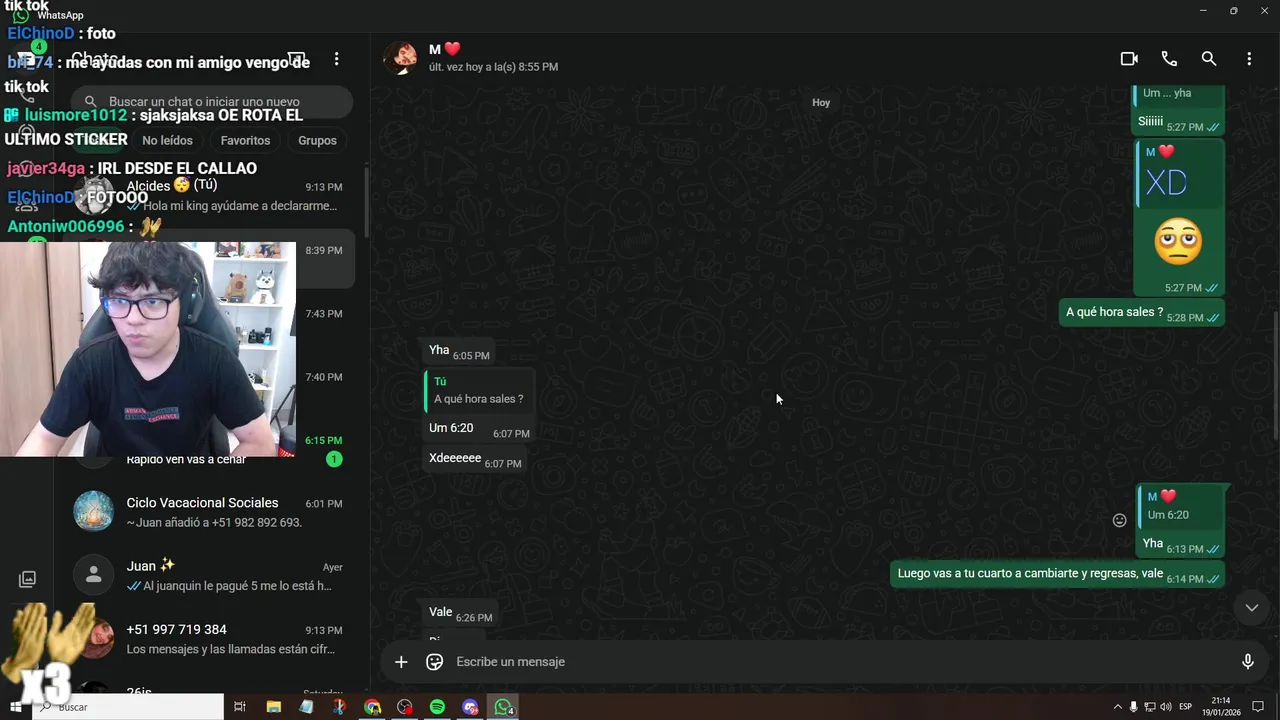Screen dimensions: 1280x720
Task: Filter chats by No leídos
Action: coord(167,140)
